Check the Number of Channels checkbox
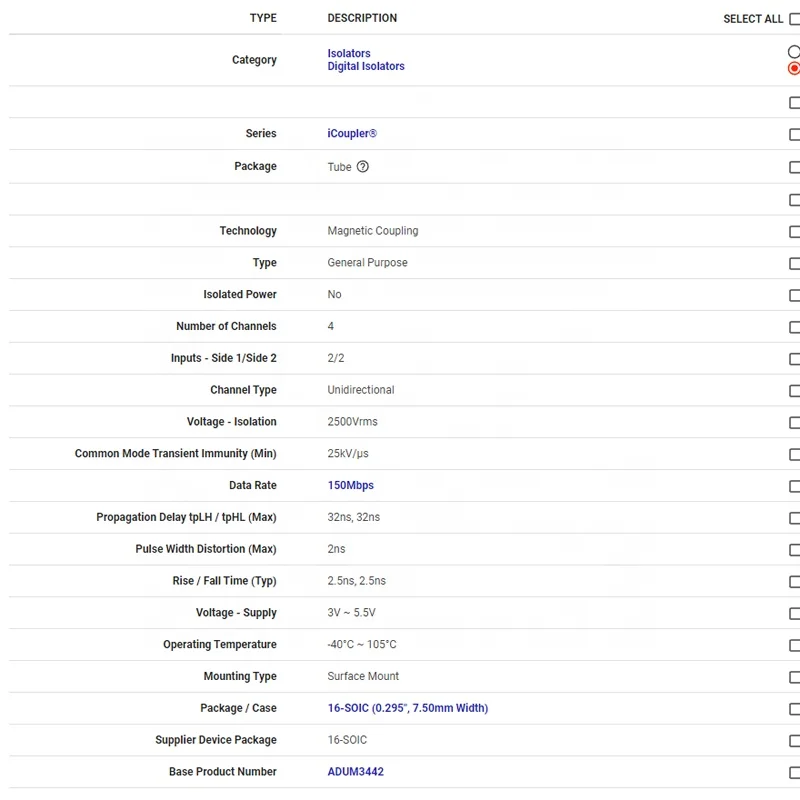 (794, 328)
